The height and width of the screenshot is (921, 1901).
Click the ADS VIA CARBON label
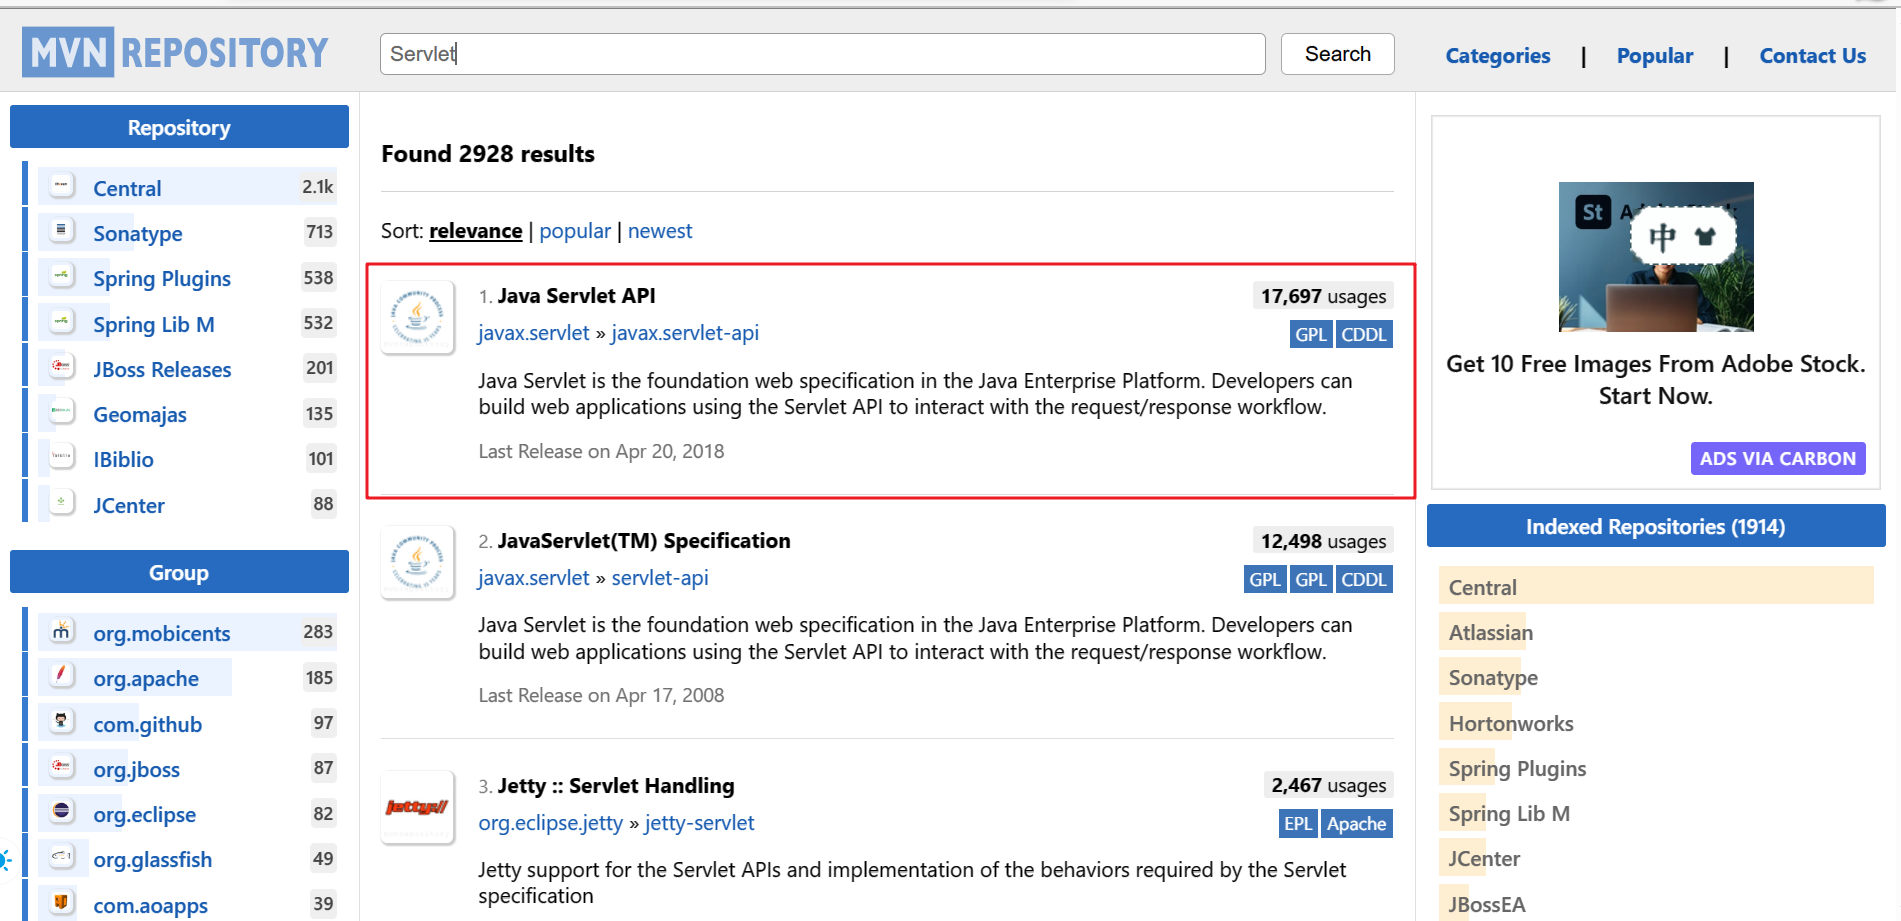click(x=1778, y=459)
